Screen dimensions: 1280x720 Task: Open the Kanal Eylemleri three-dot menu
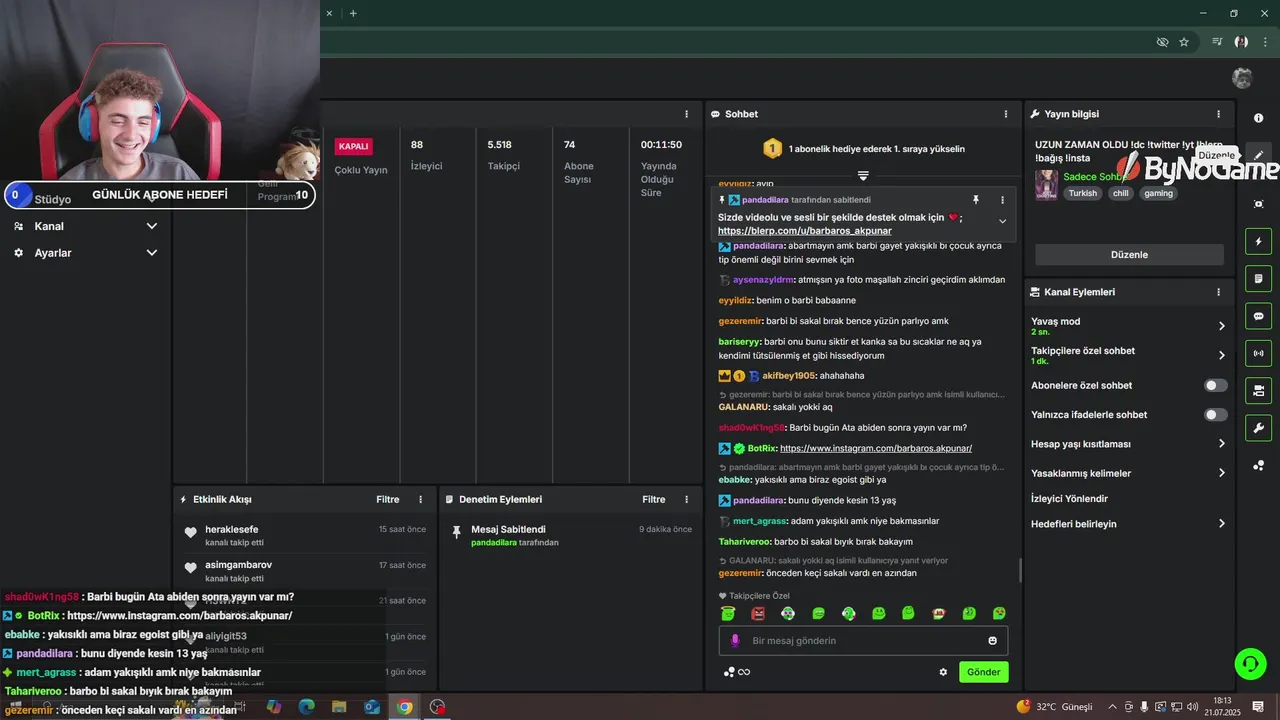pos(1218,292)
